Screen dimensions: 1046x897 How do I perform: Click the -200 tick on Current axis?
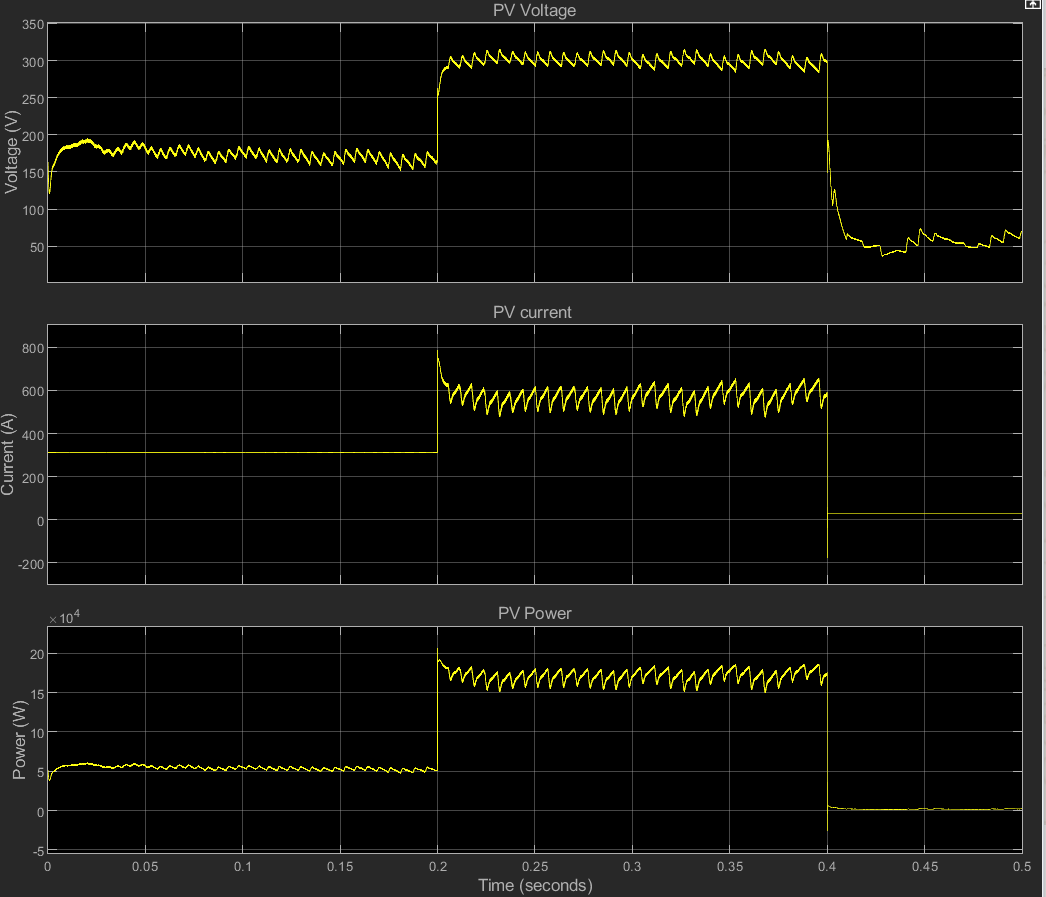click(30, 564)
